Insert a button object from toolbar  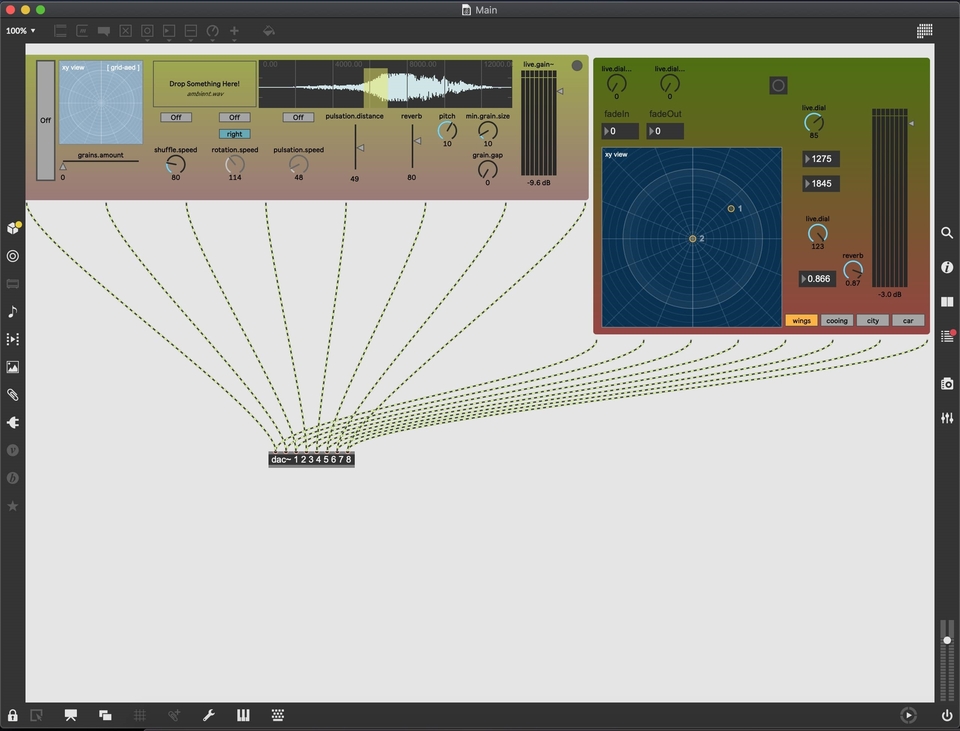147,31
